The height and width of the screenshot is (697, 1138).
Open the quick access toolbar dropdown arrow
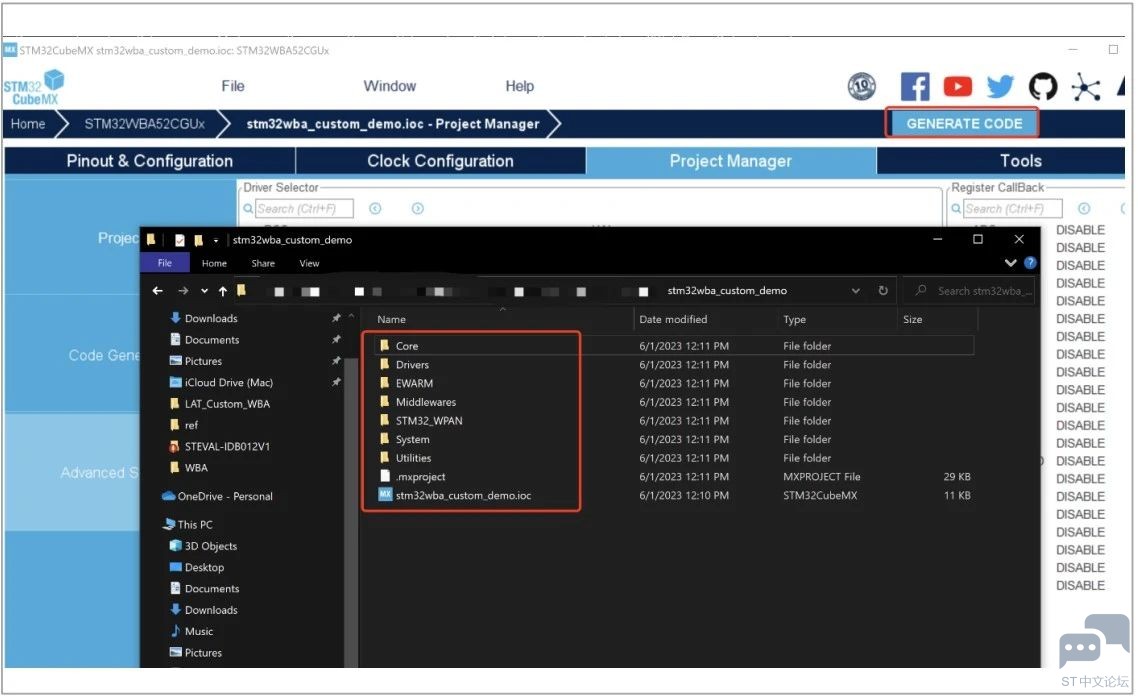tap(216, 240)
